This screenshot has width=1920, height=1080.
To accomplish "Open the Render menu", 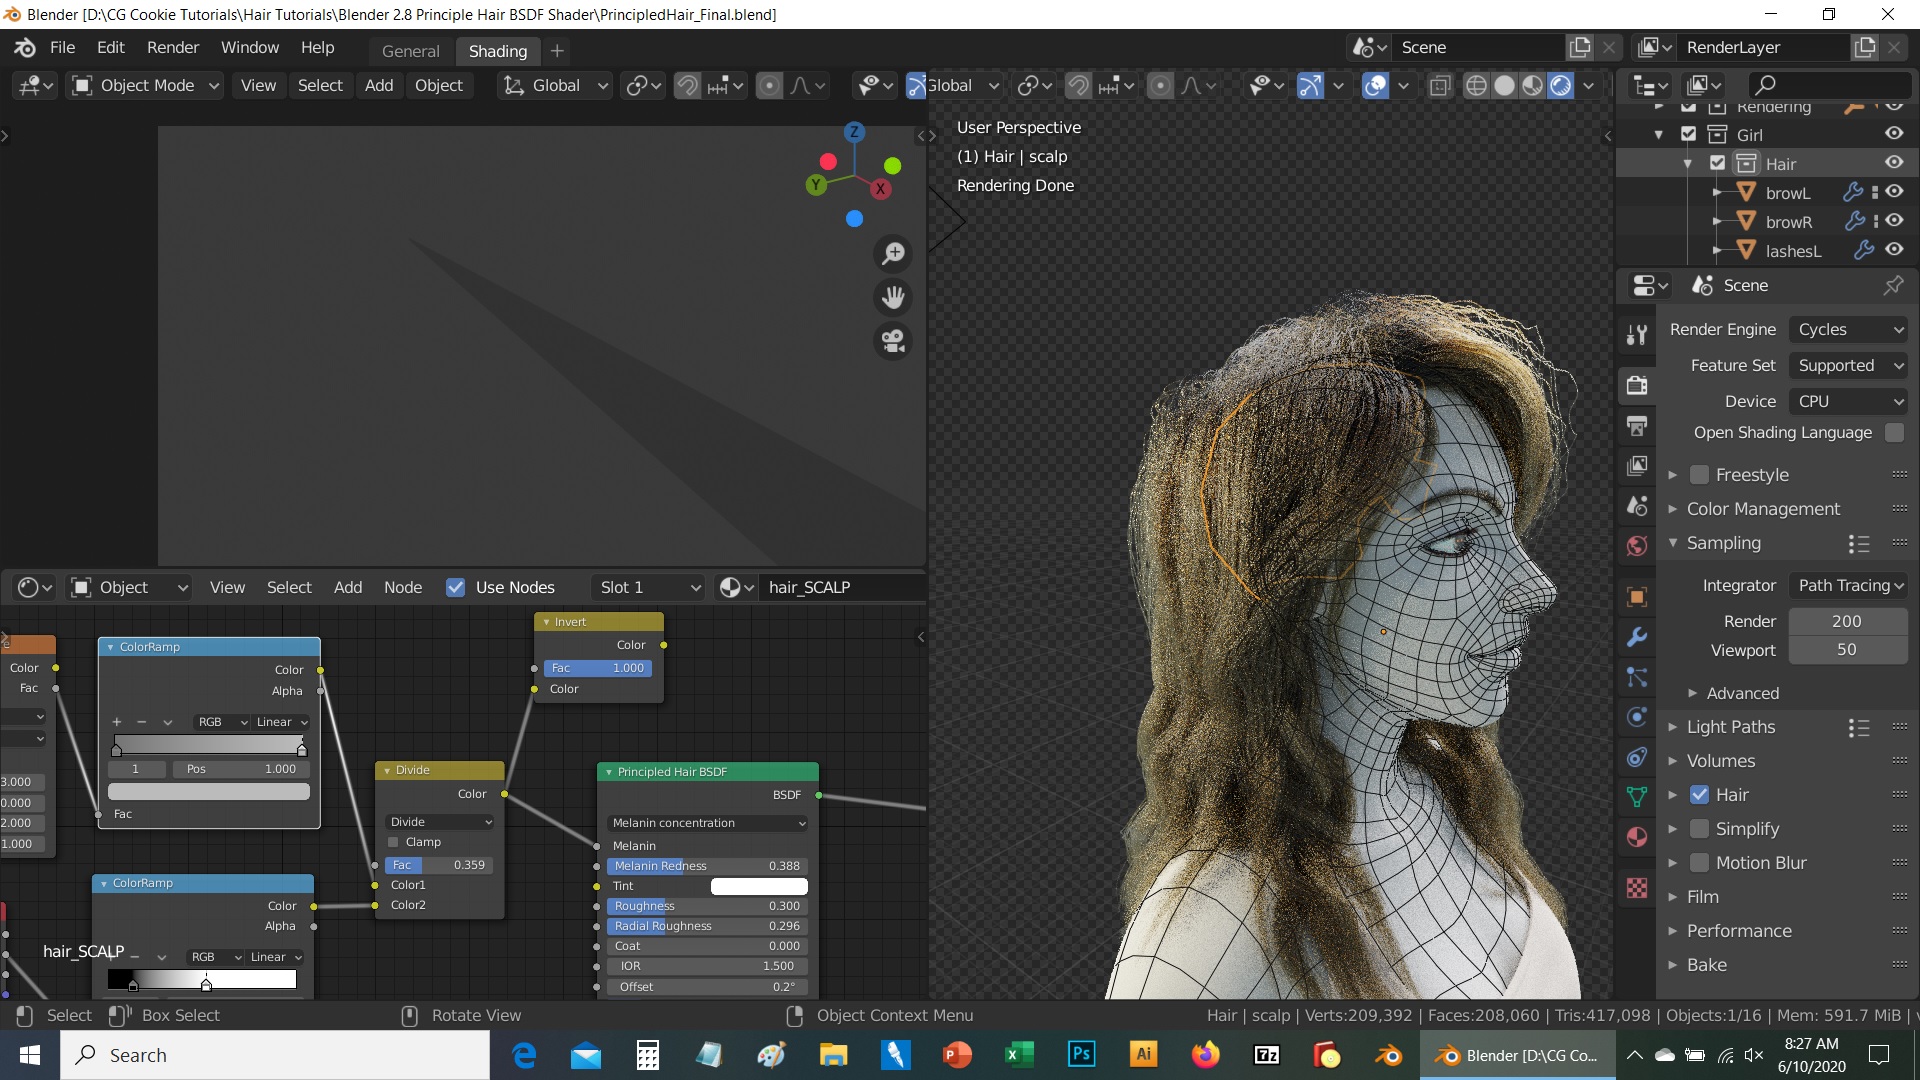I will [x=172, y=48].
